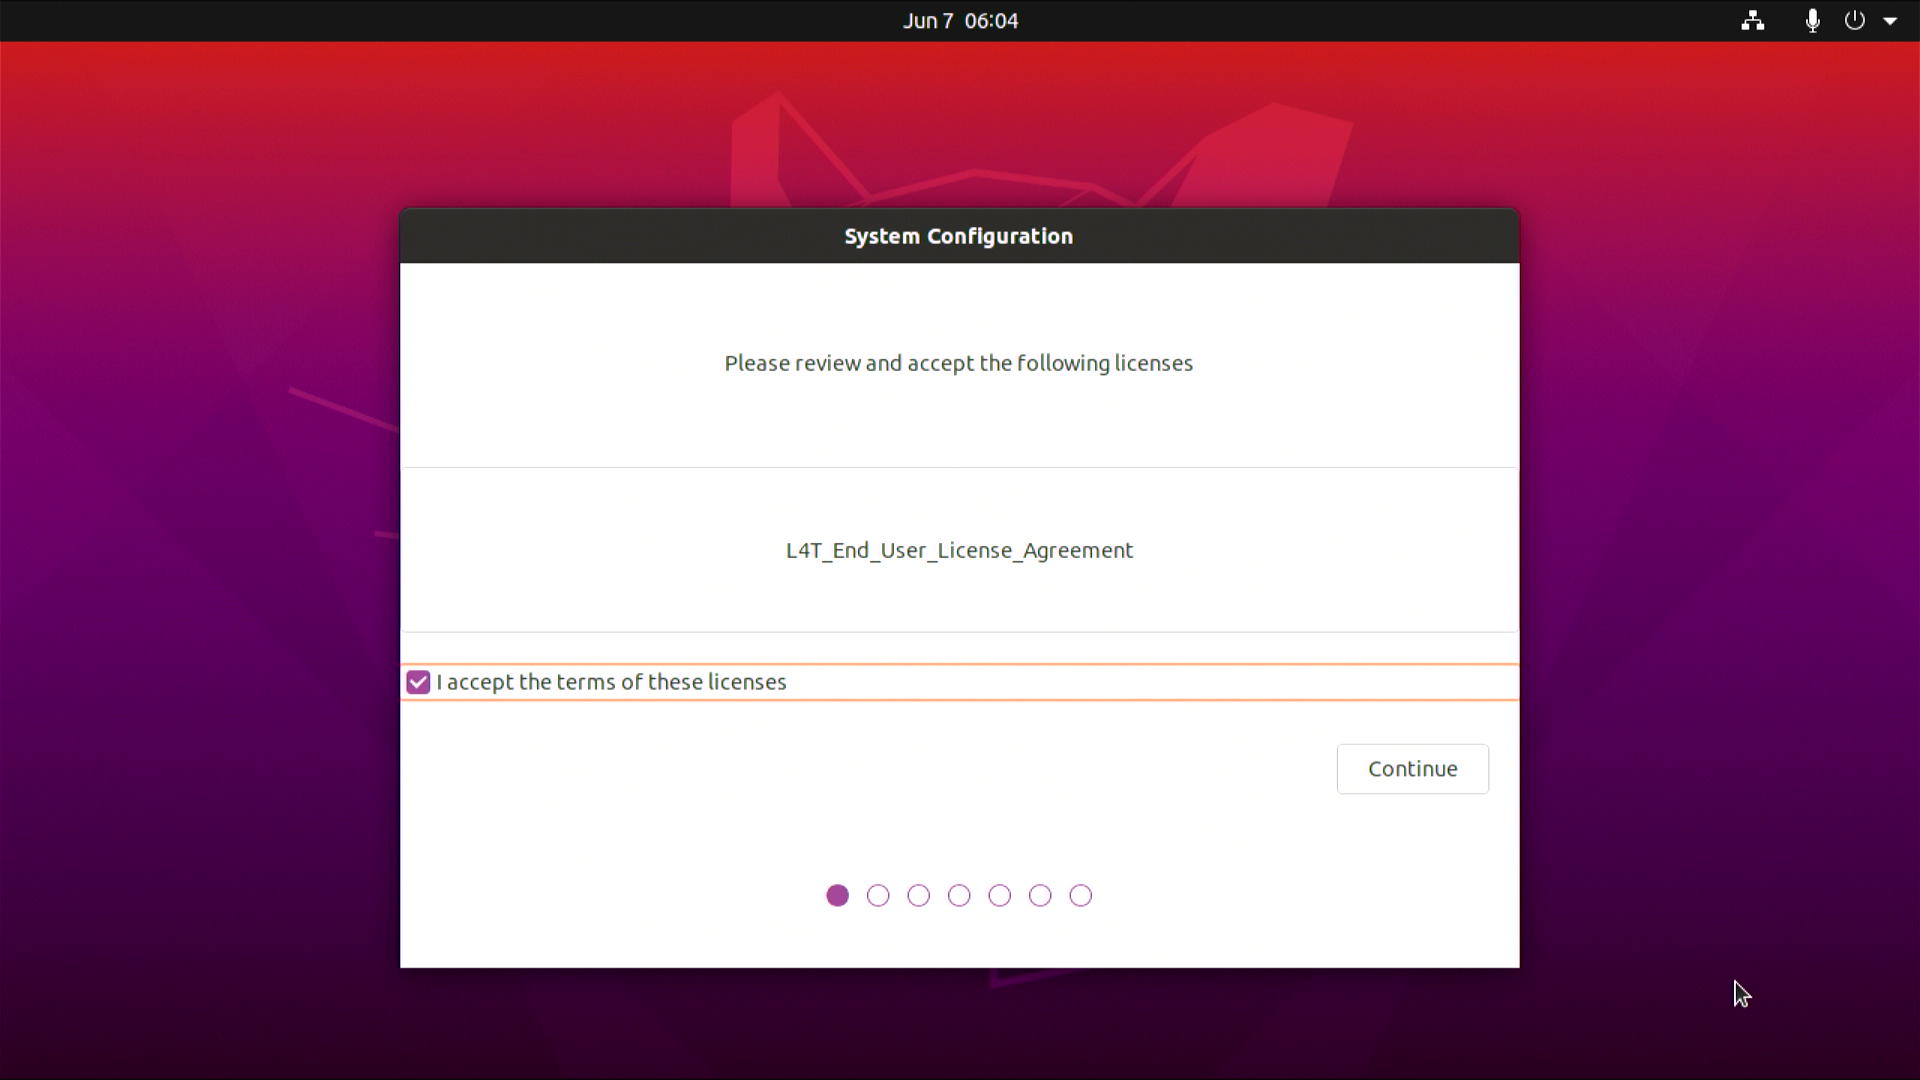Click the first filled page indicator dot
The height and width of the screenshot is (1080, 1920).
[x=838, y=896]
